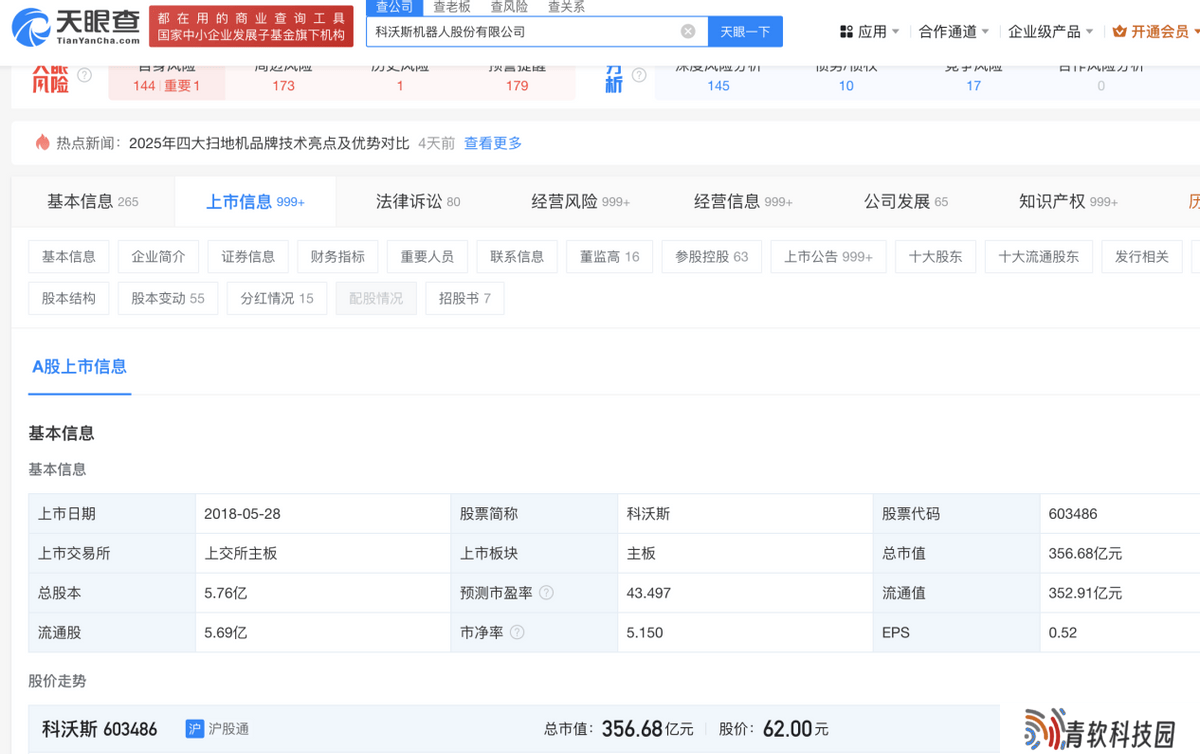Click the listing date 2018-05-28 cell
The image size is (1200, 754).
(x=323, y=514)
